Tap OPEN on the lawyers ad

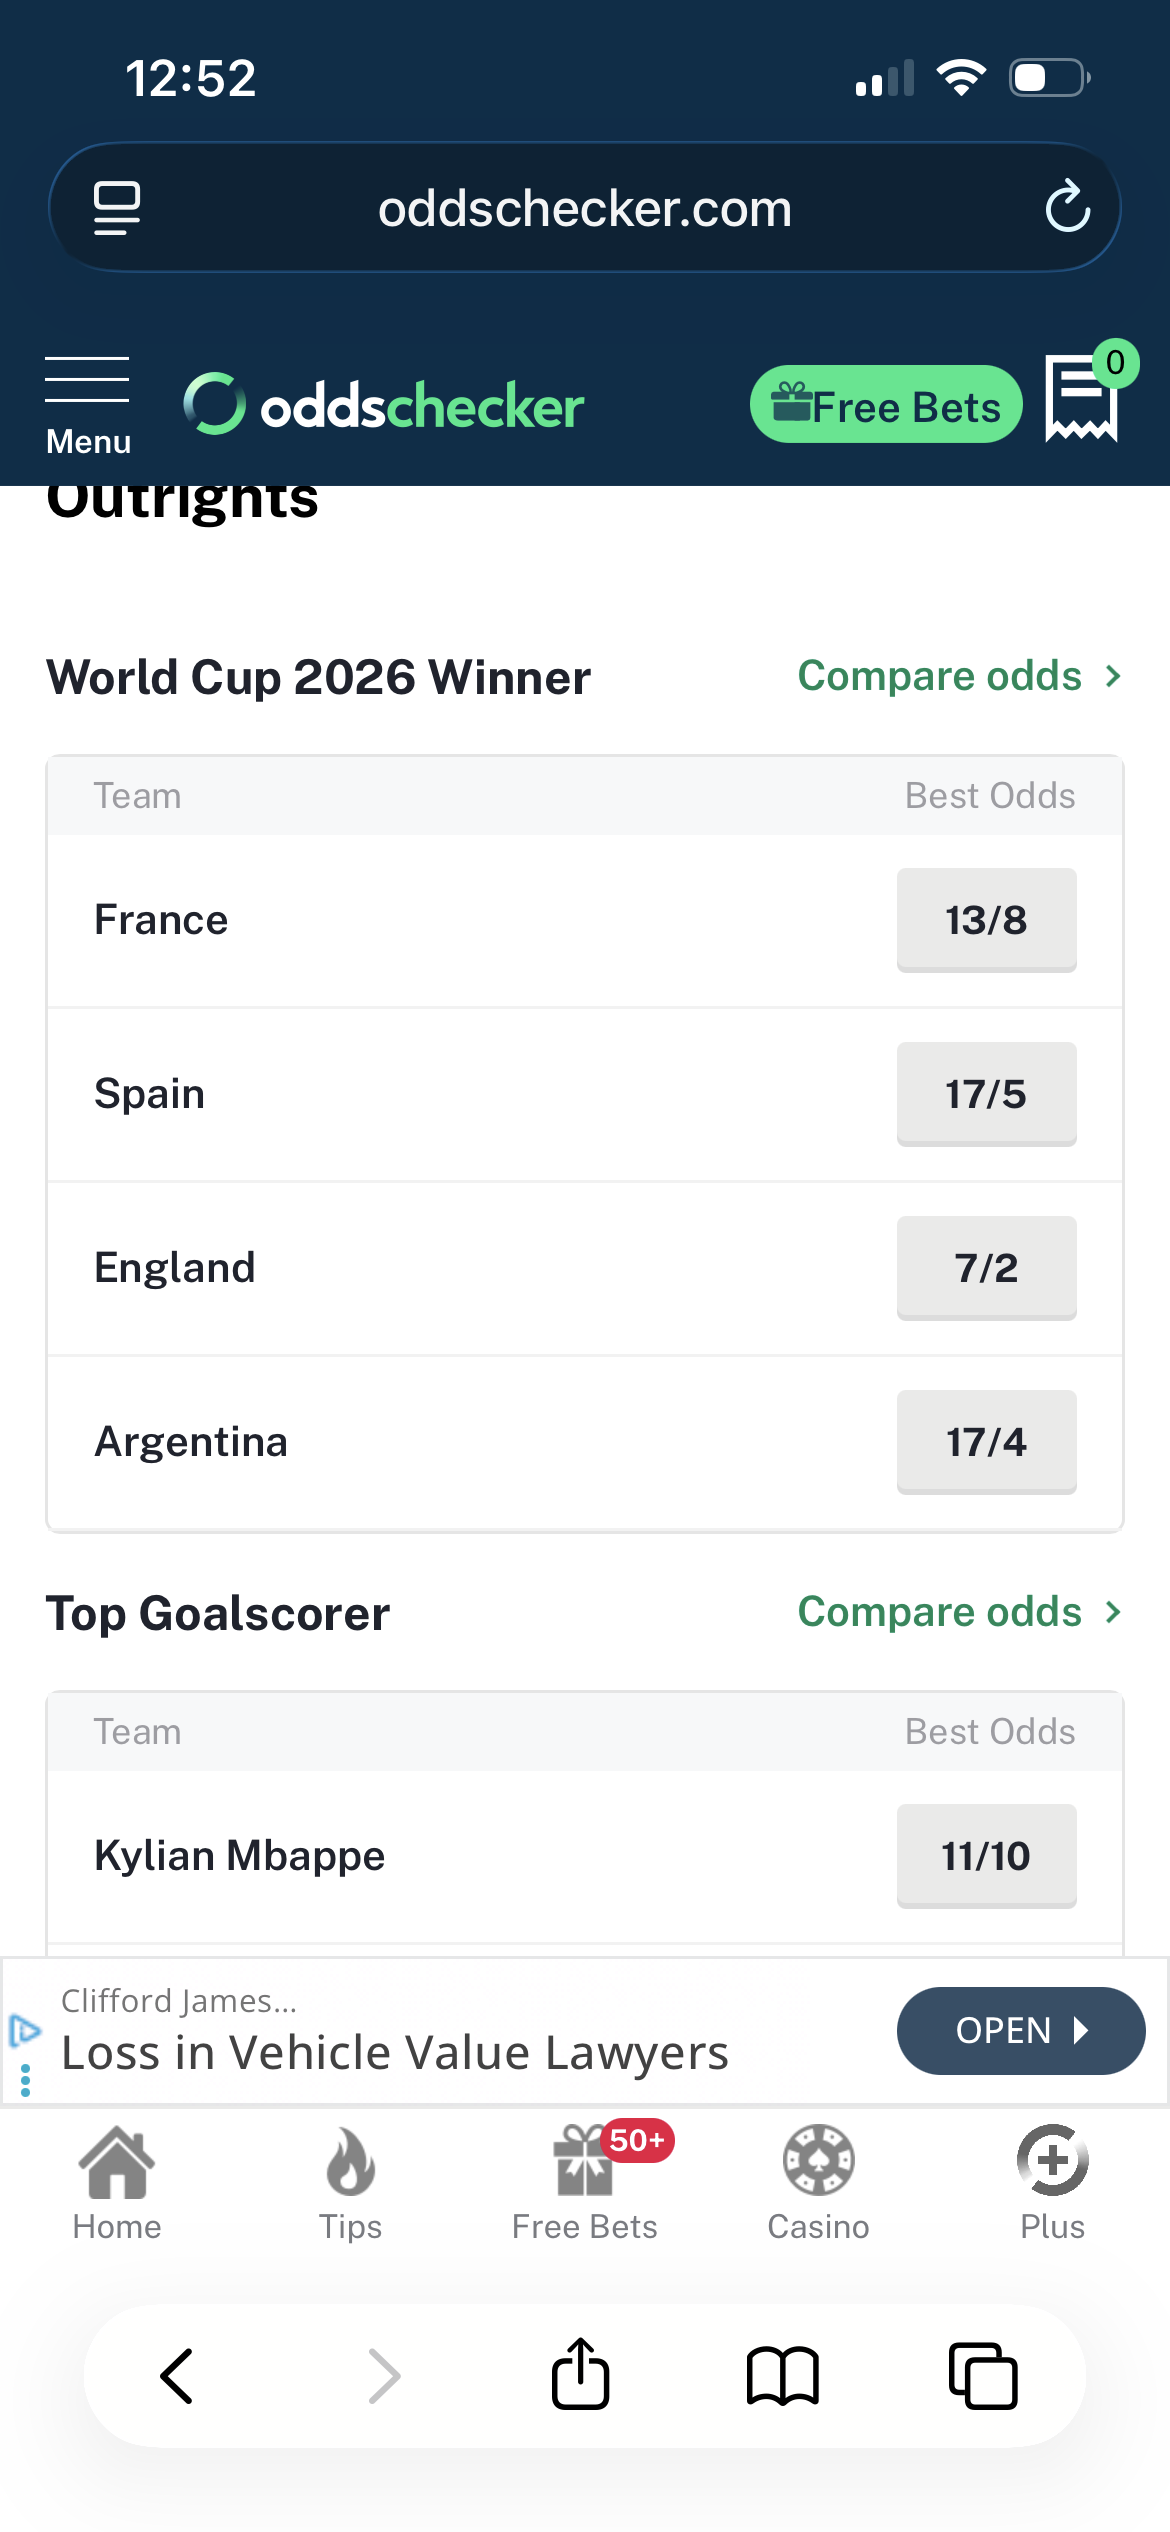[1021, 2031]
